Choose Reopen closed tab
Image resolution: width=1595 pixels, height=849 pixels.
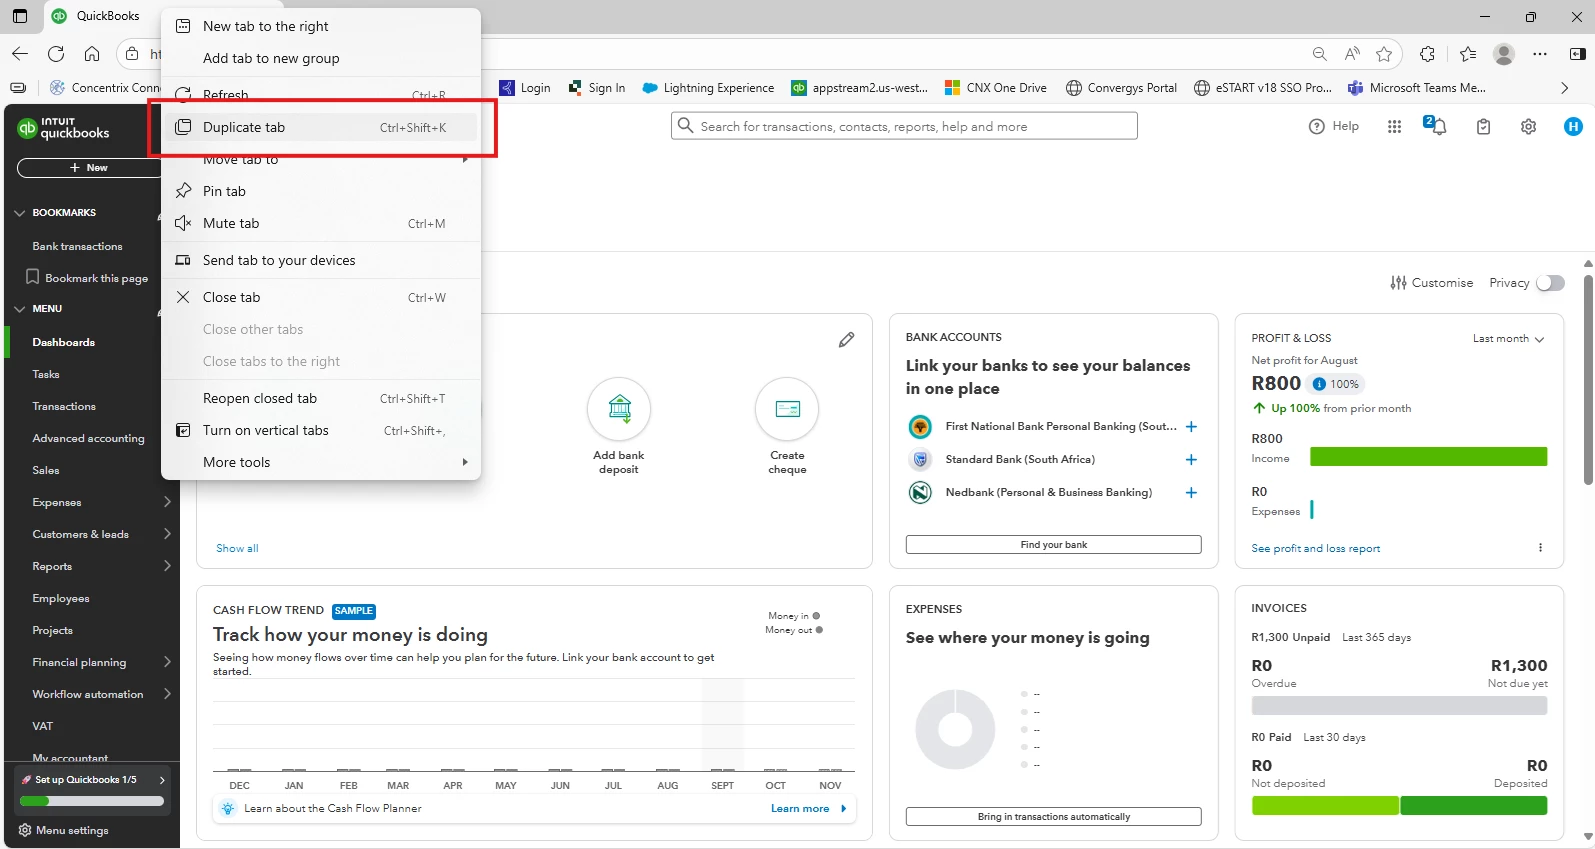click(x=320, y=398)
